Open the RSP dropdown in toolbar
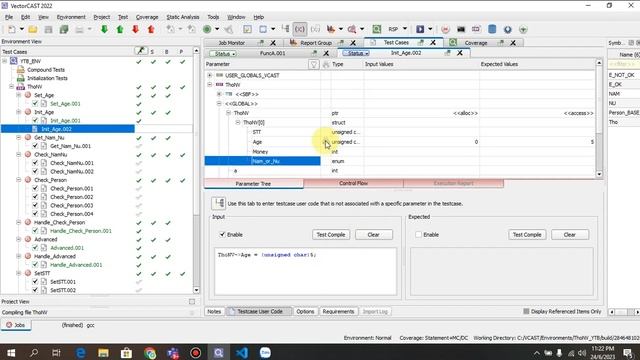Viewport: 640px width, 360px height. pos(405,29)
